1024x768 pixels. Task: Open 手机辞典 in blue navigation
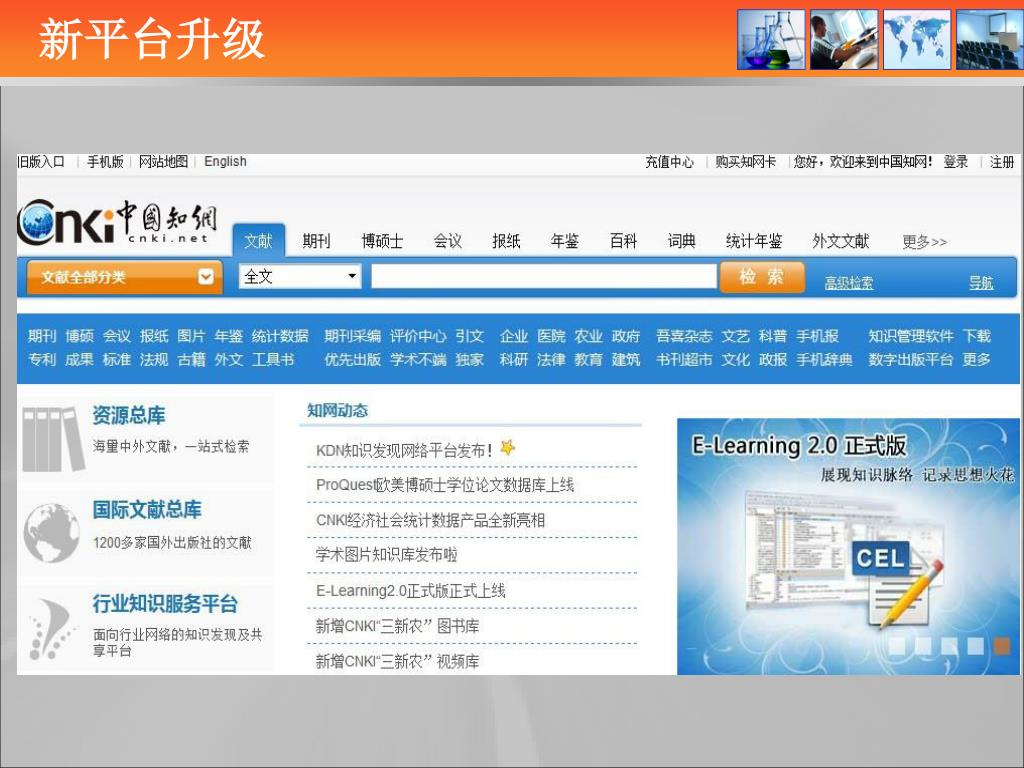pyautogui.click(x=824, y=359)
